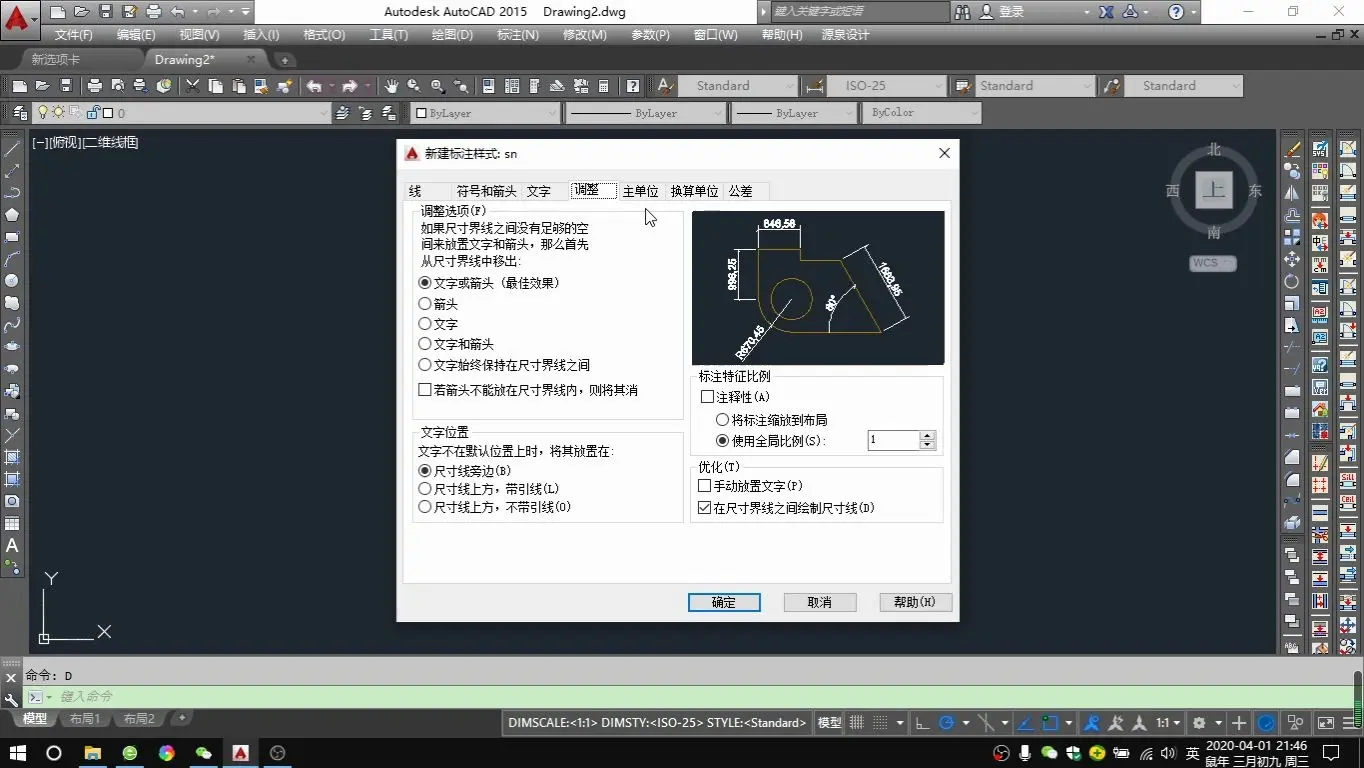
Task: Switch to the '主单位' tab
Action: 640,191
